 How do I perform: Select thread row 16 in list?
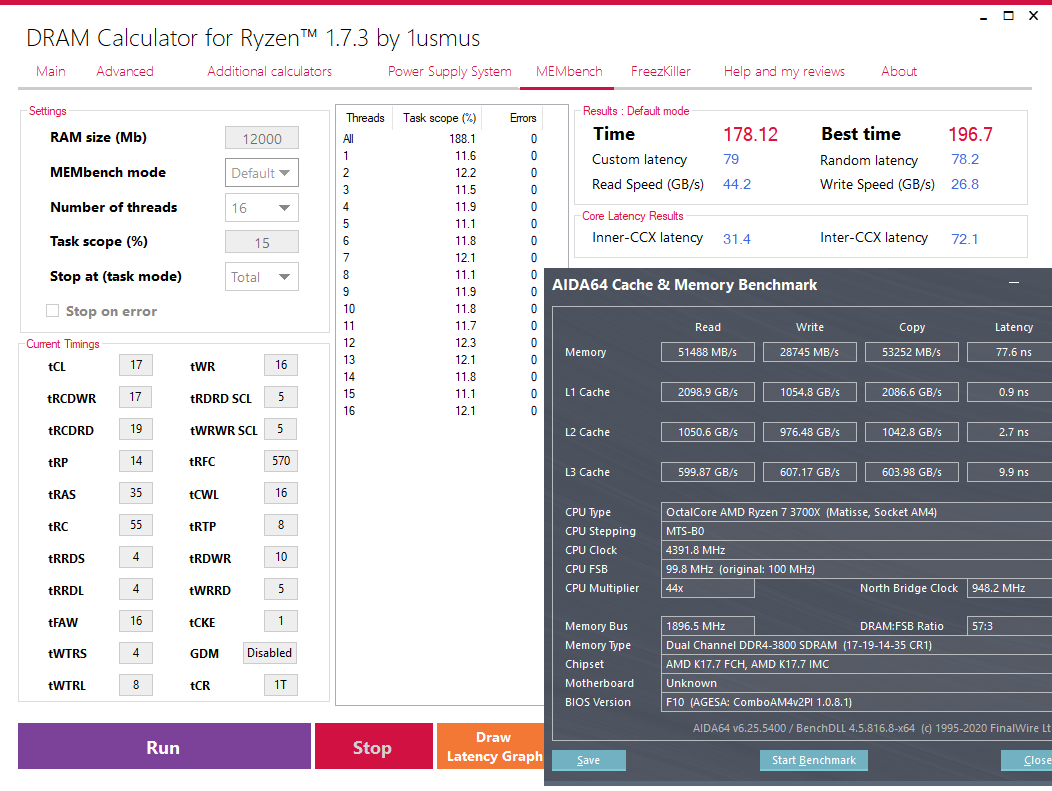click(x=440, y=411)
